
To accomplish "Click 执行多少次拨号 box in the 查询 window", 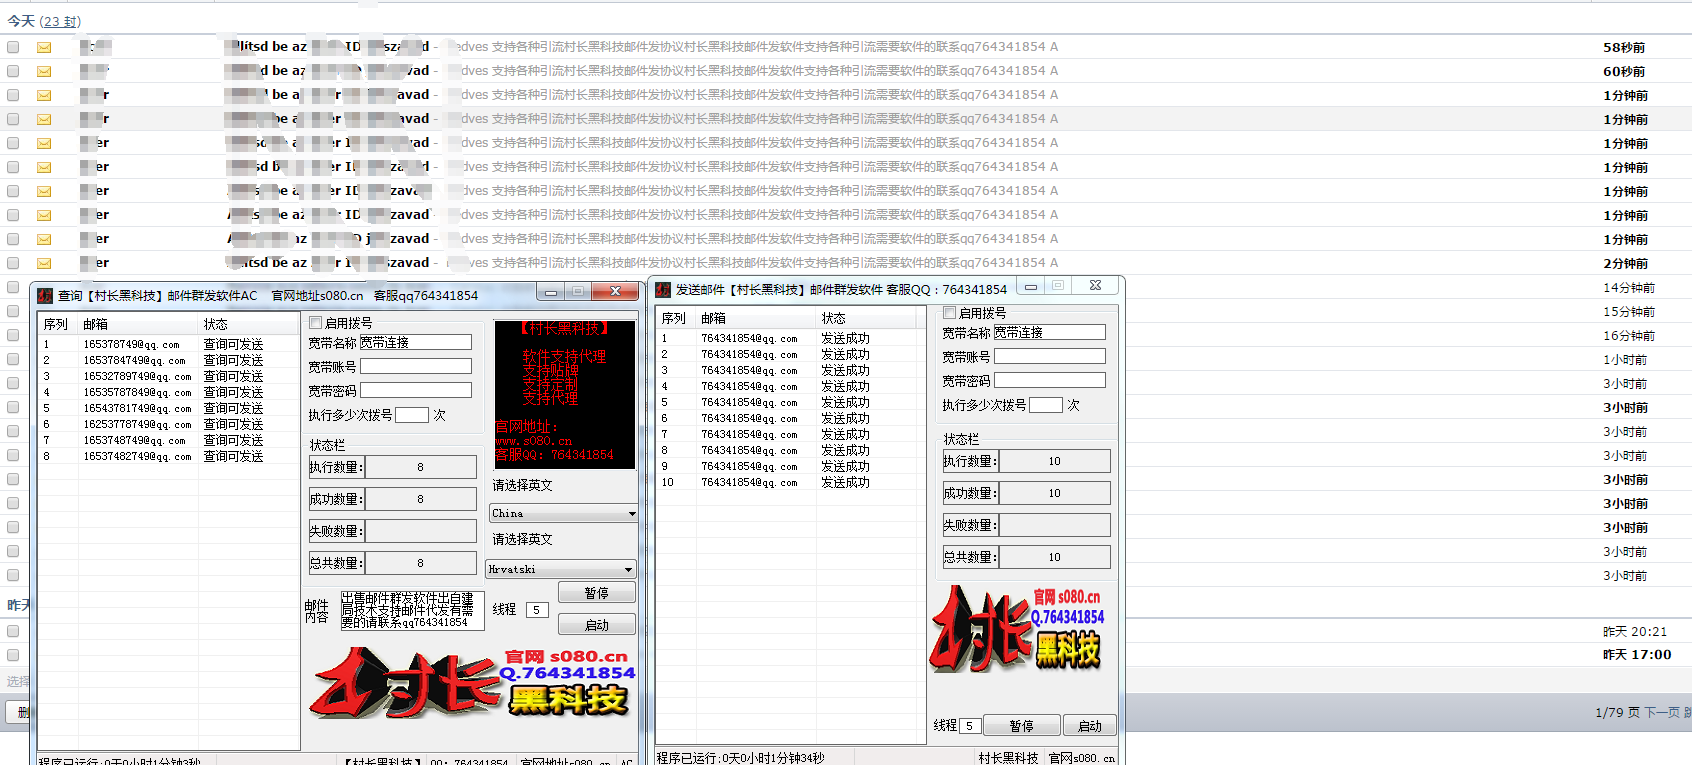I will tap(412, 415).
